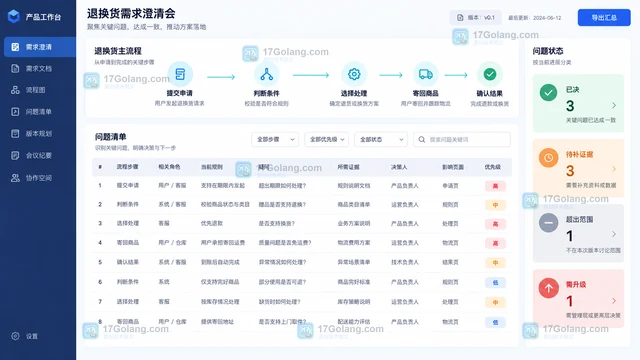Open the 全部状态 filter dropdown
The width and height of the screenshot is (640, 360).
tap(381, 140)
